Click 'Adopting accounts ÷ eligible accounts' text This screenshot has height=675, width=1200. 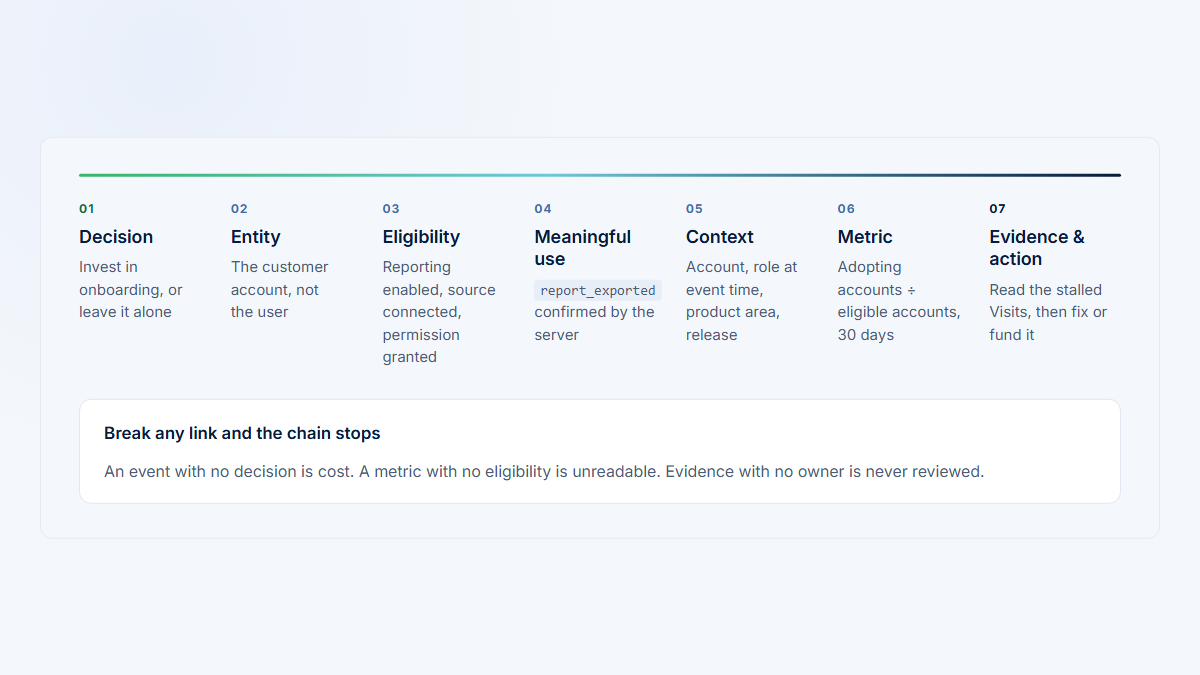(x=899, y=301)
